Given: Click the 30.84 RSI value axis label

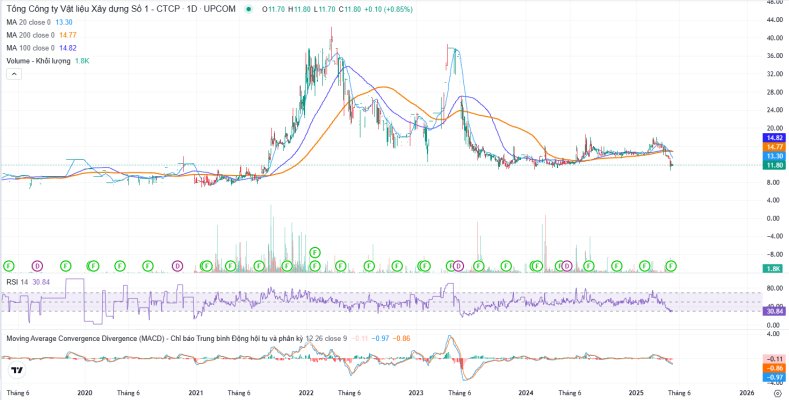Looking at the screenshot, I should click(x=772, y=312).
